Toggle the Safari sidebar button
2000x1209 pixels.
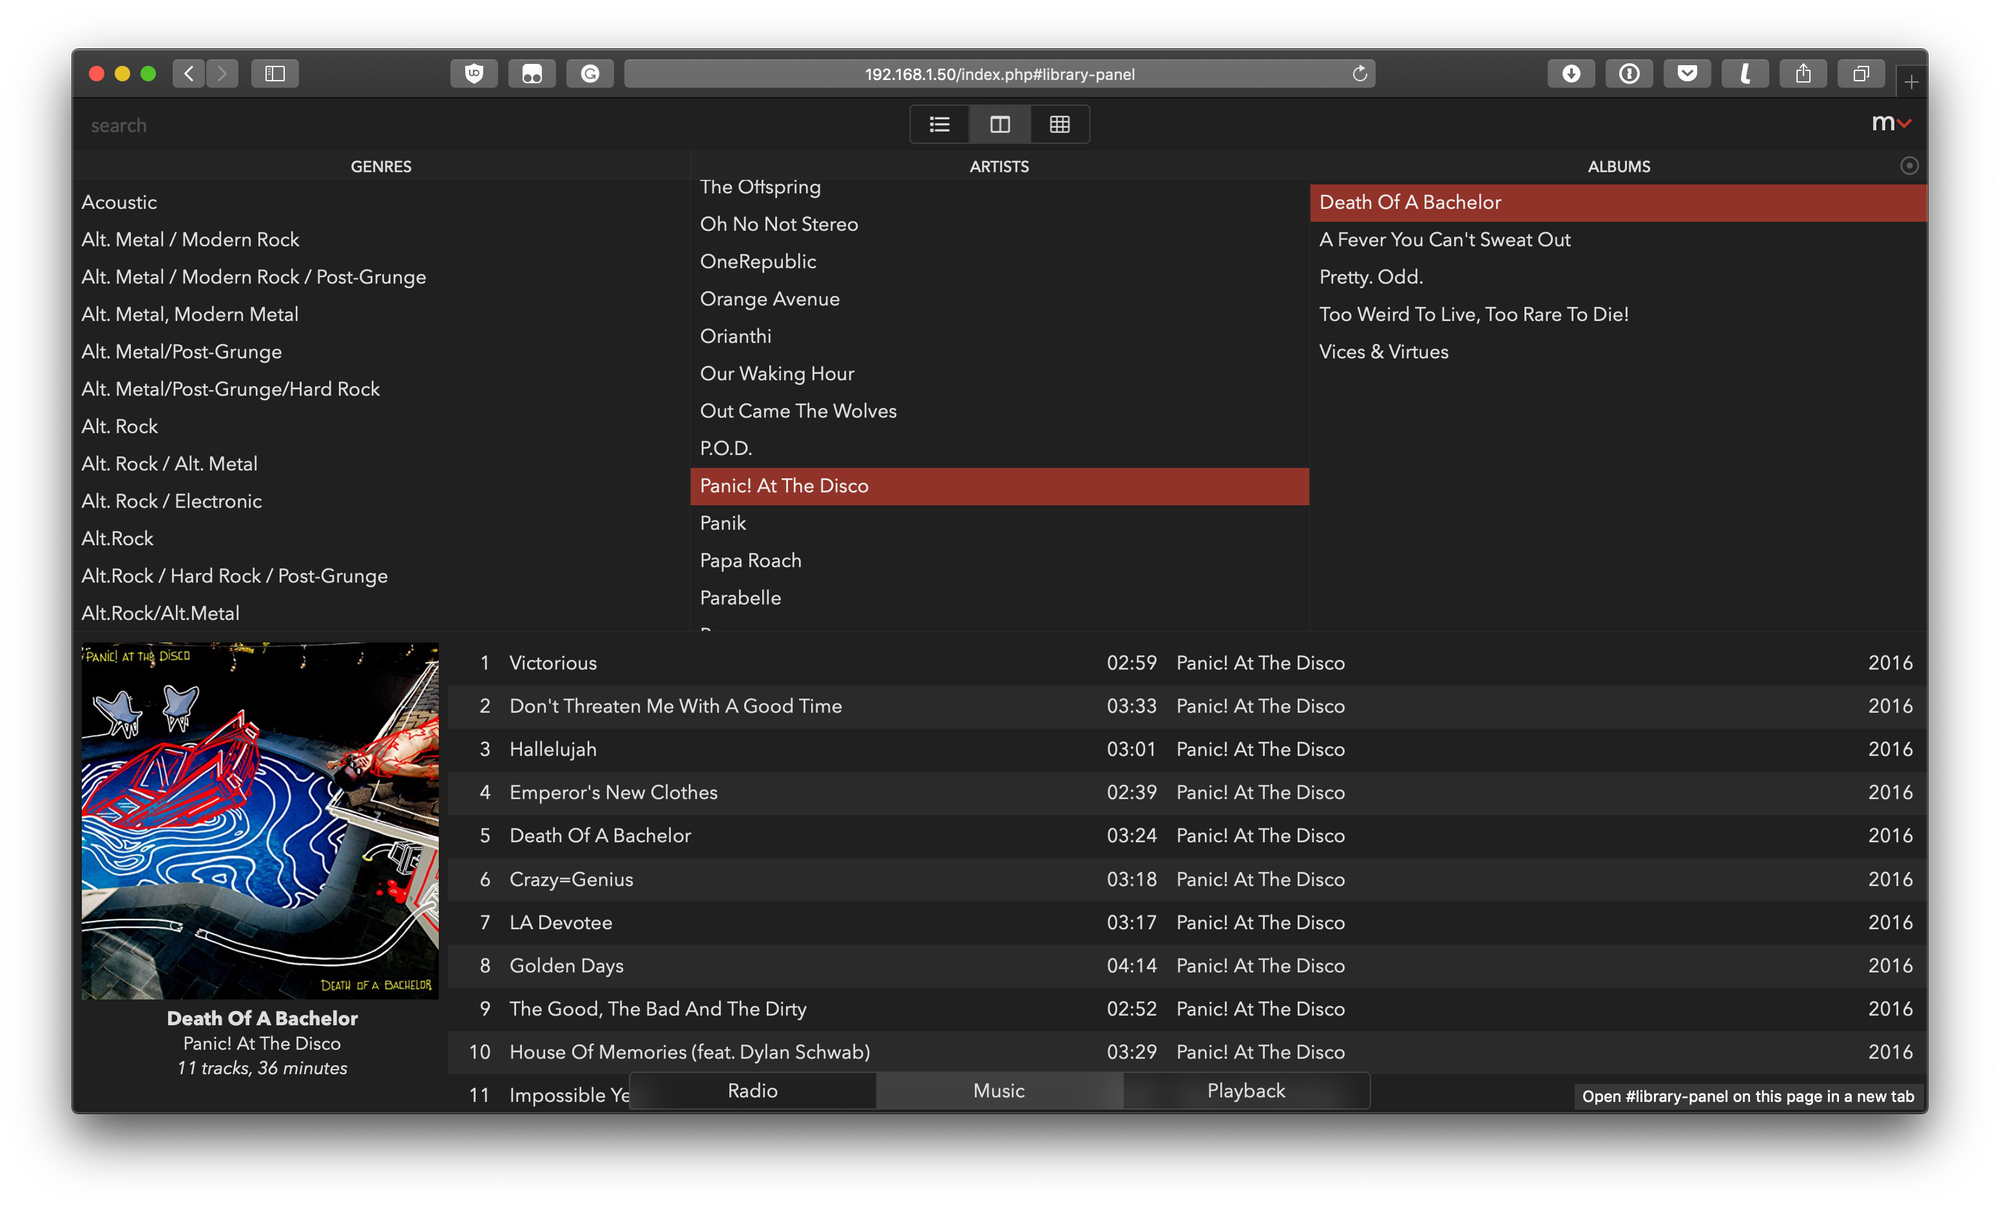(275, 73)
